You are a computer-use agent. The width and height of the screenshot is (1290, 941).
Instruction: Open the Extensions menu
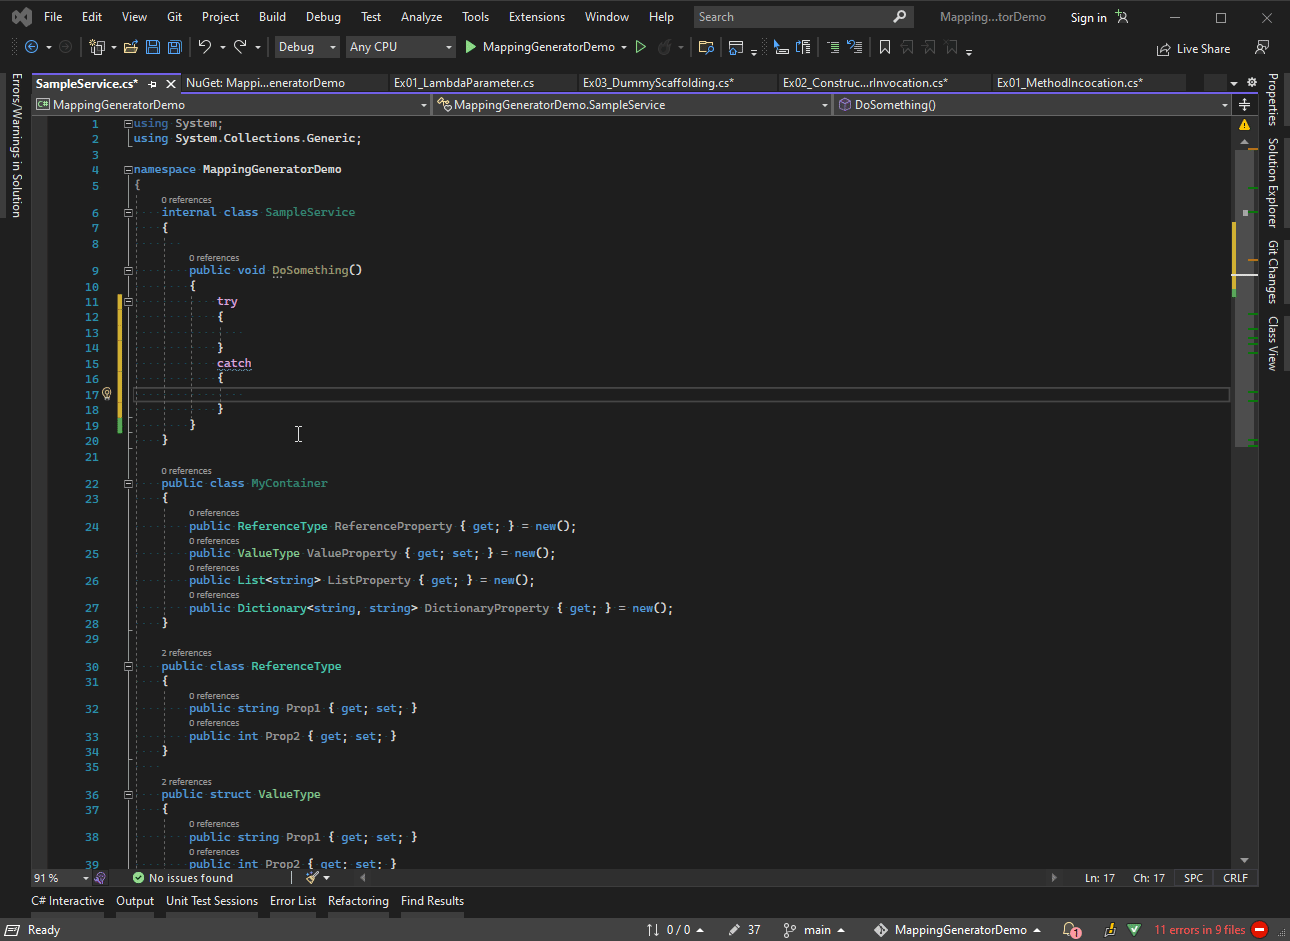click(537, 17)
